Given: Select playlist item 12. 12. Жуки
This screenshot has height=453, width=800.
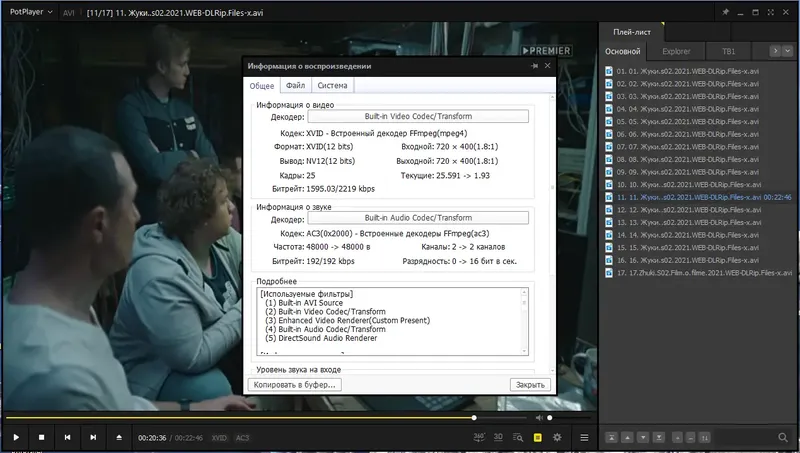Looking at the screenshot, I should (x=688, y=210).
